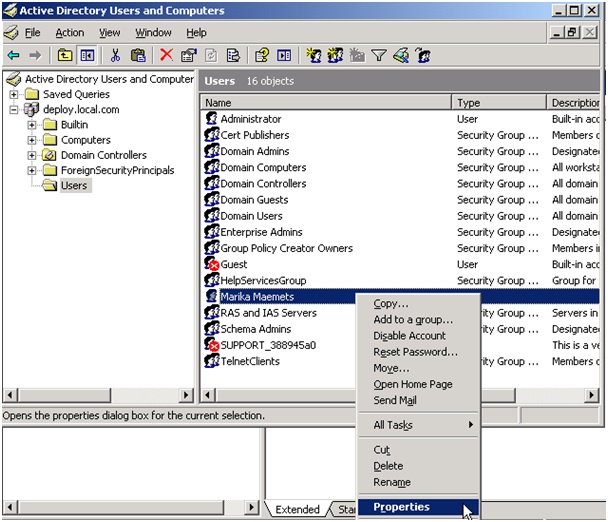The width and height of the screenshot is (608, 522).
Task: Expand the Saved Queries tree node
Action: click(x=14, y=94)
